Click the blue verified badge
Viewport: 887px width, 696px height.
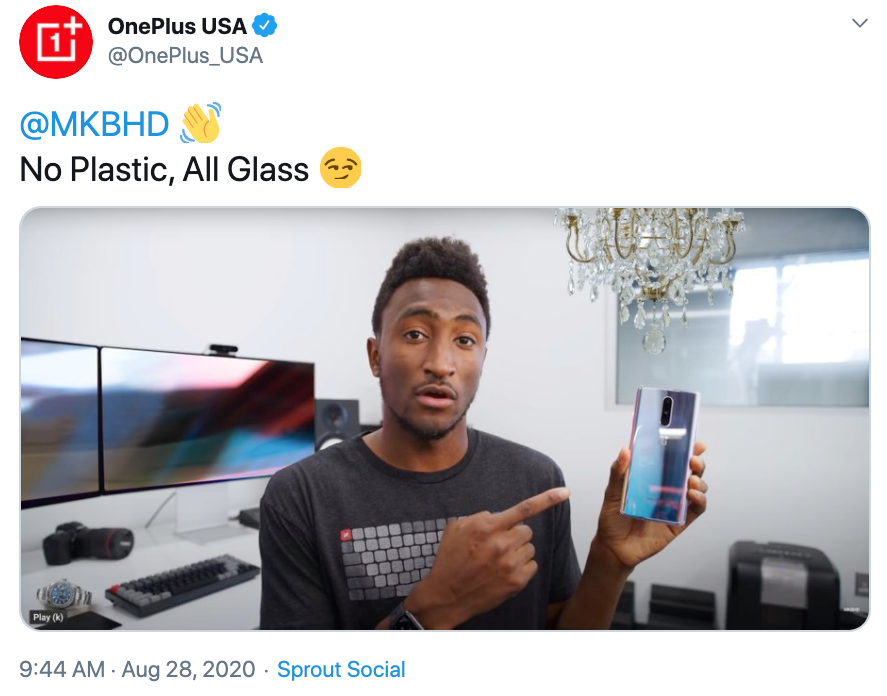click(264, 25)
